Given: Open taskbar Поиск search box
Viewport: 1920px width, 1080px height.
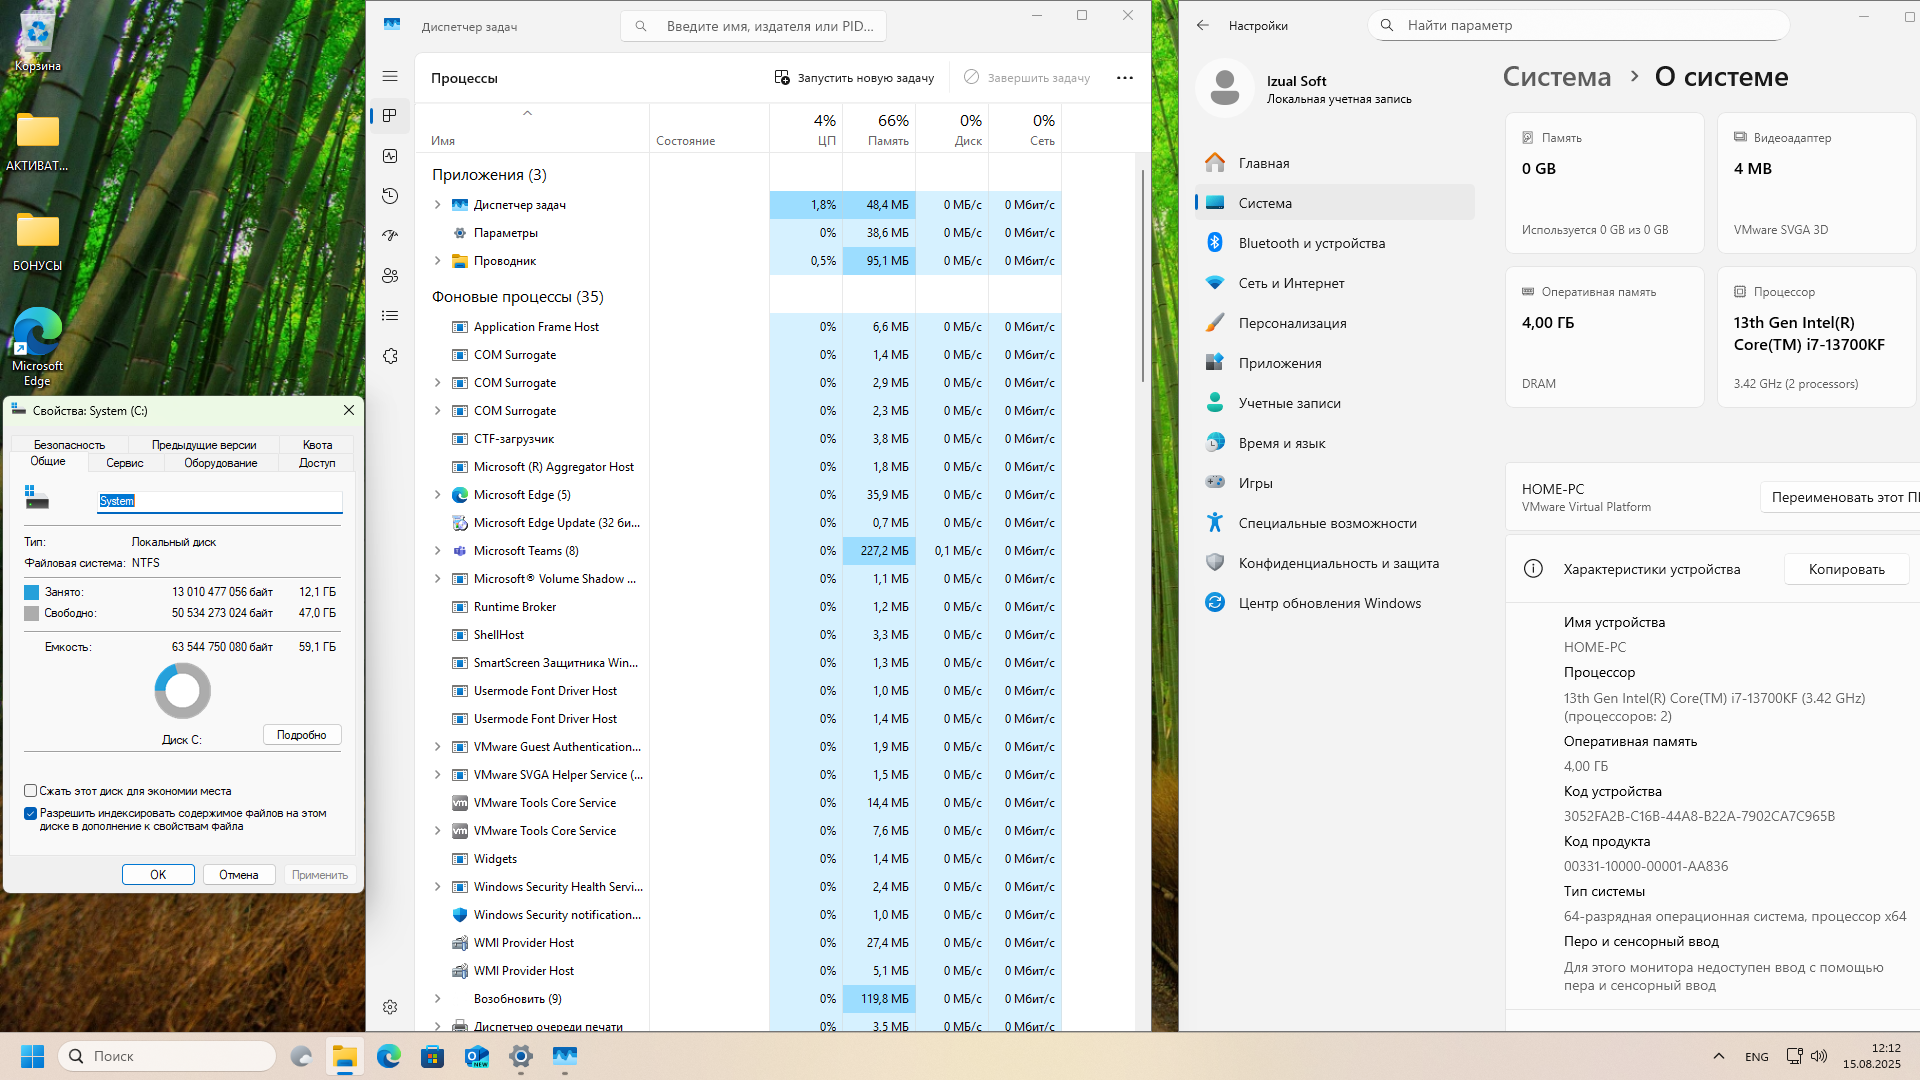Looking at the screenshot, I should click(168, 1056).
